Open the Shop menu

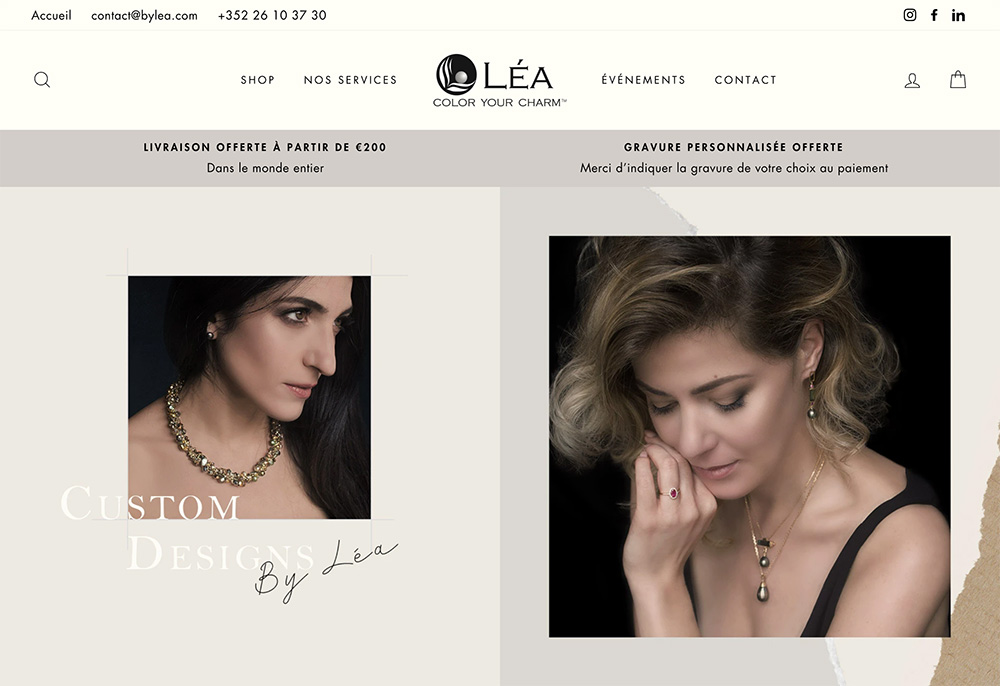[x=258, y=80]
